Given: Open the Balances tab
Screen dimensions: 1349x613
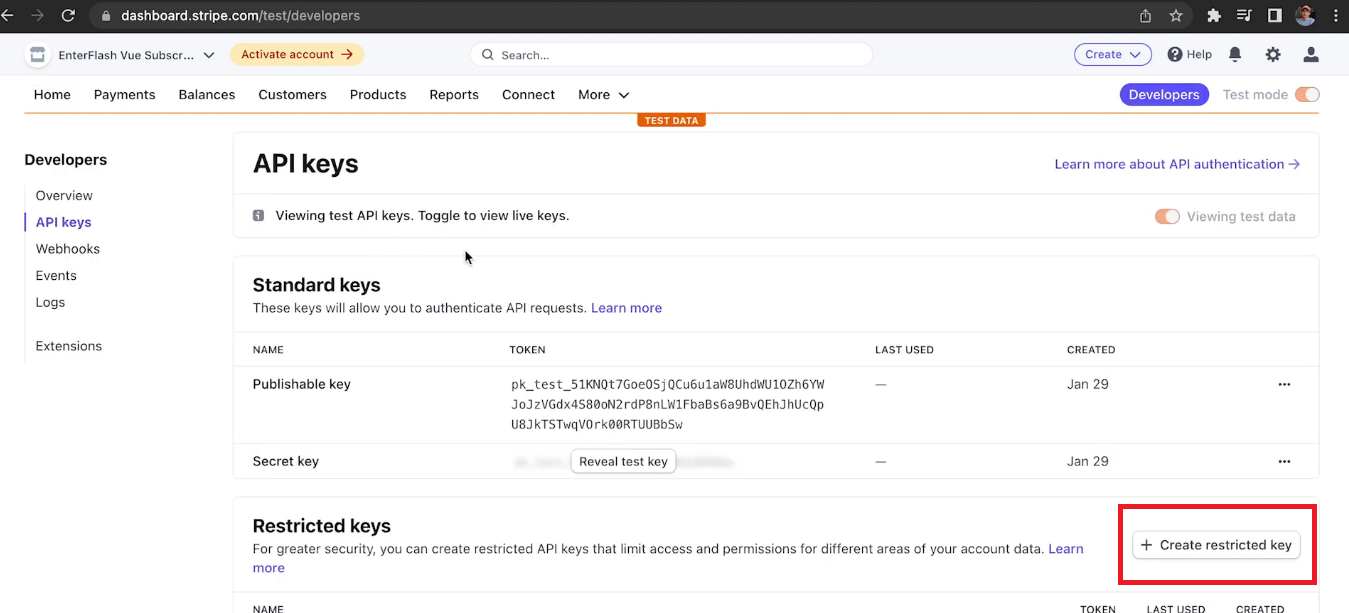Looking at the screenshot, I should pos(207,95).
